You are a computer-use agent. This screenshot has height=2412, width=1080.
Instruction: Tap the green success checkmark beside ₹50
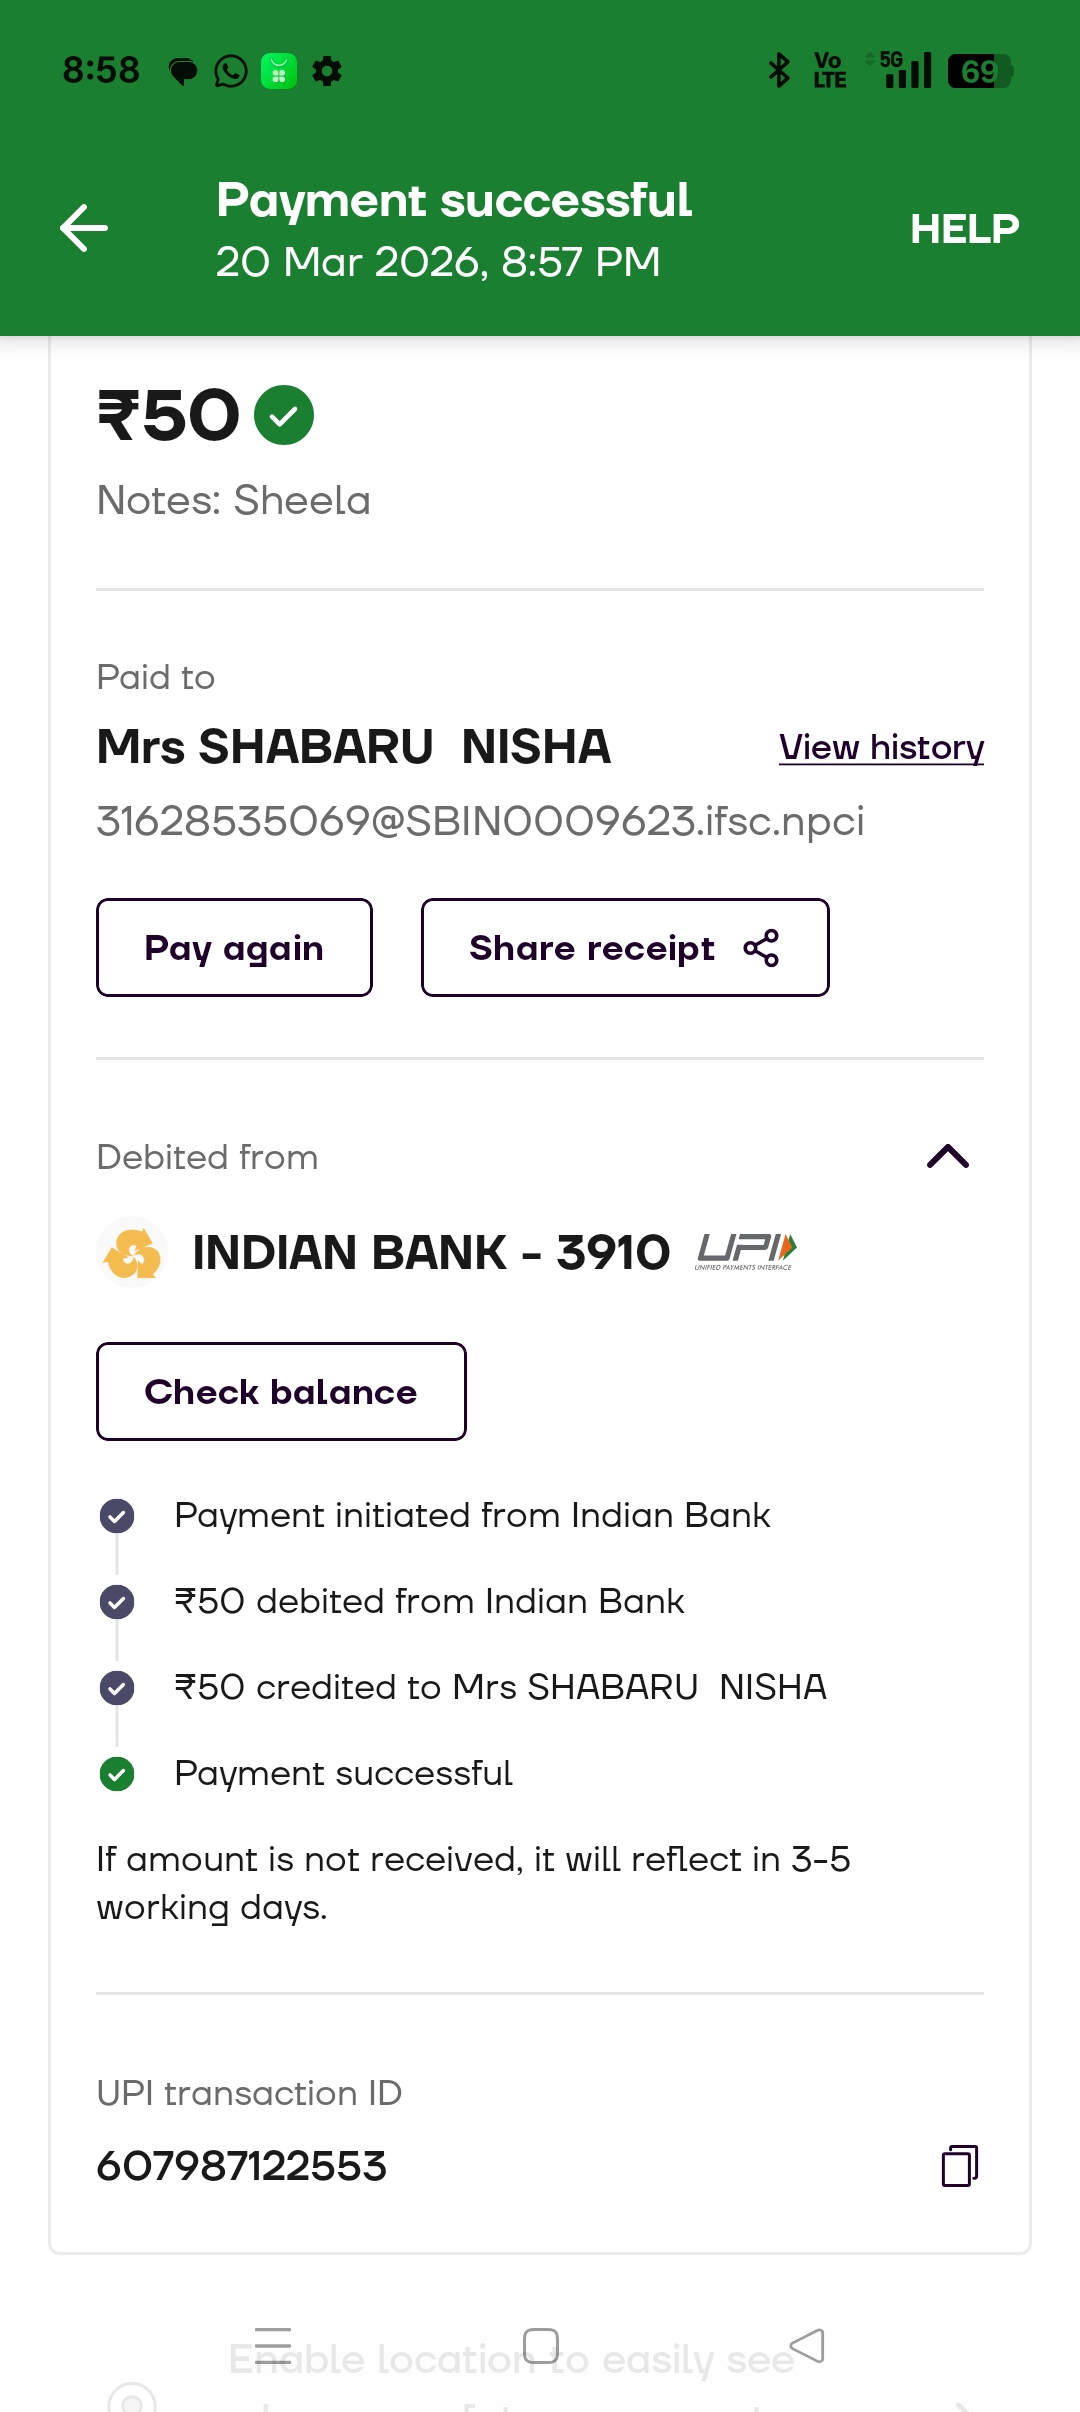point(284,415)
